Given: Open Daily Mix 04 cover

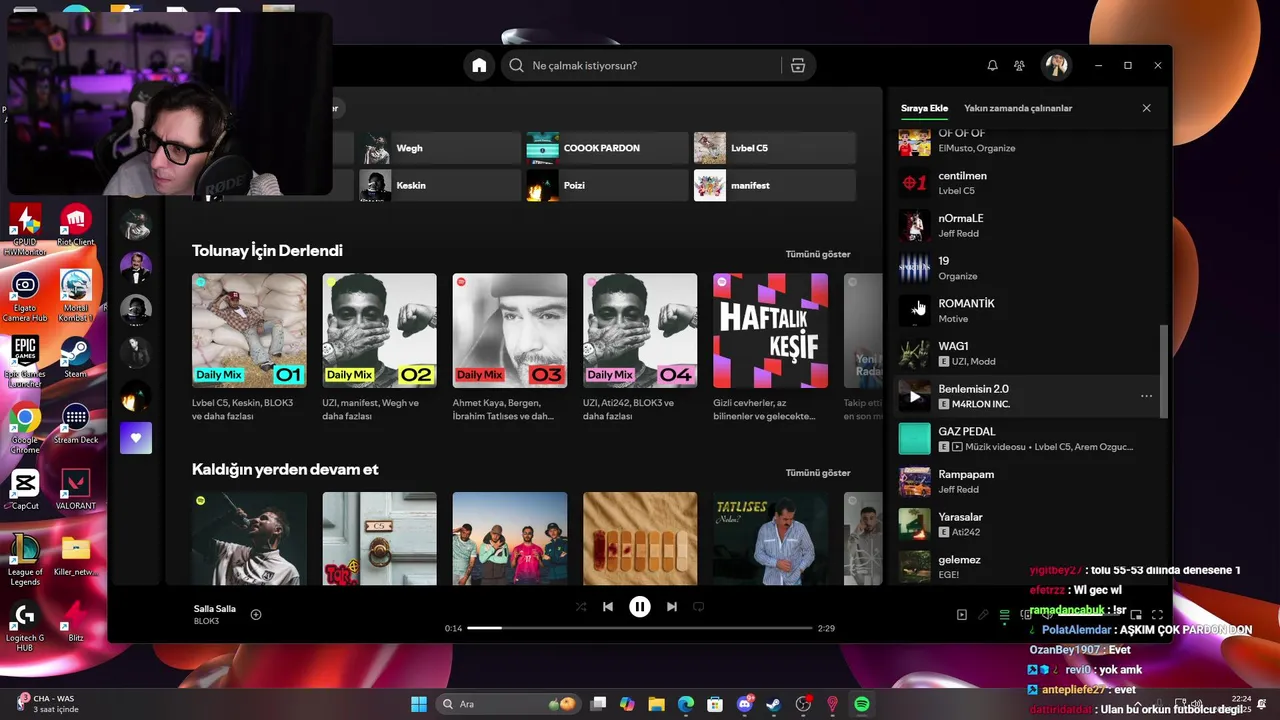Looking at the screenshot, I should 640,331.
